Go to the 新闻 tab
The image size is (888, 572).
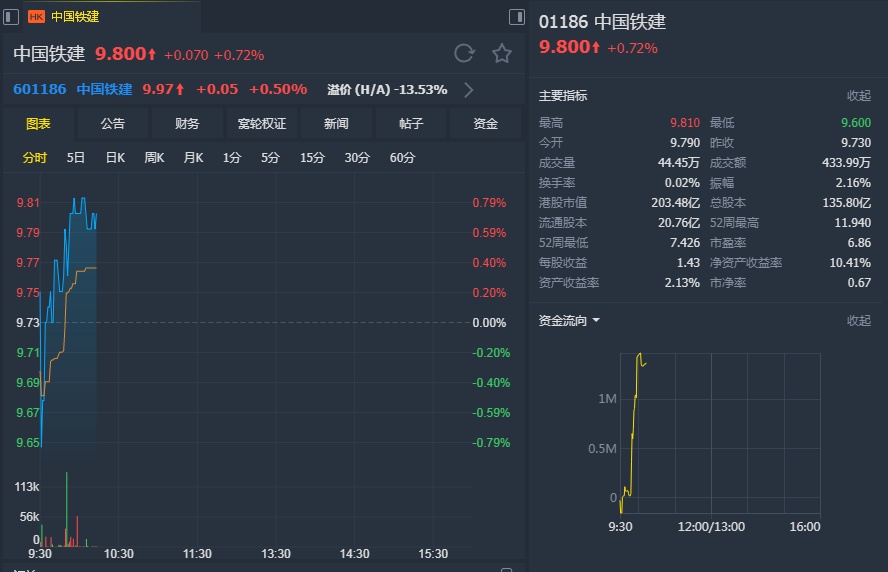click(336, 124)
